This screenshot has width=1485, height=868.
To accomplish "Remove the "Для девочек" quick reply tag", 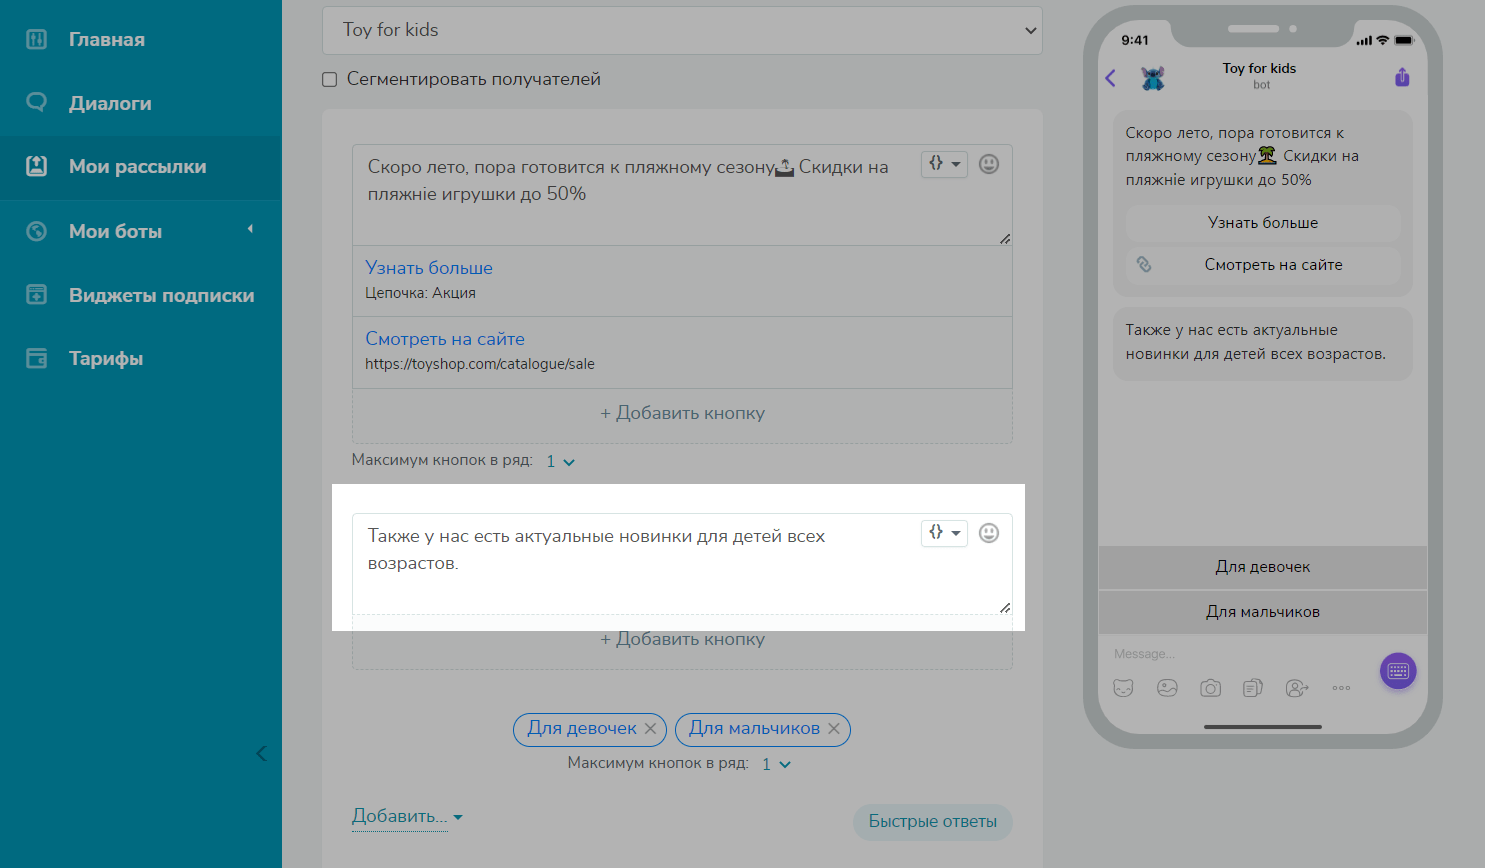I will pos(650,729).
